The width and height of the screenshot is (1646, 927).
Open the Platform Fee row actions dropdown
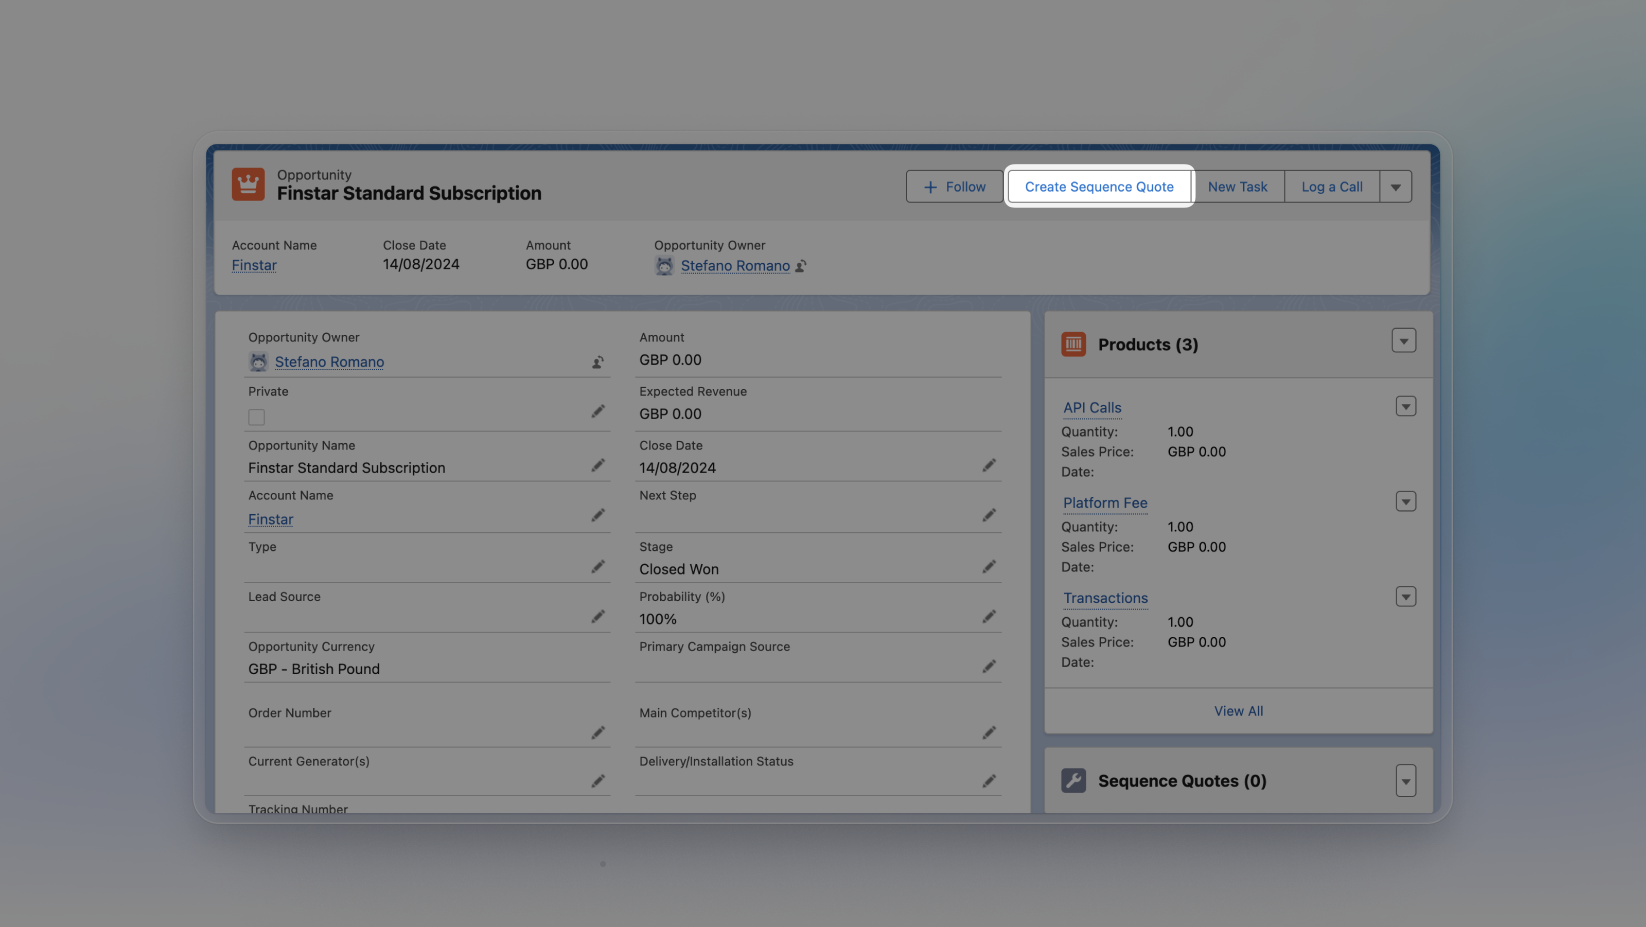(1406, 502)
